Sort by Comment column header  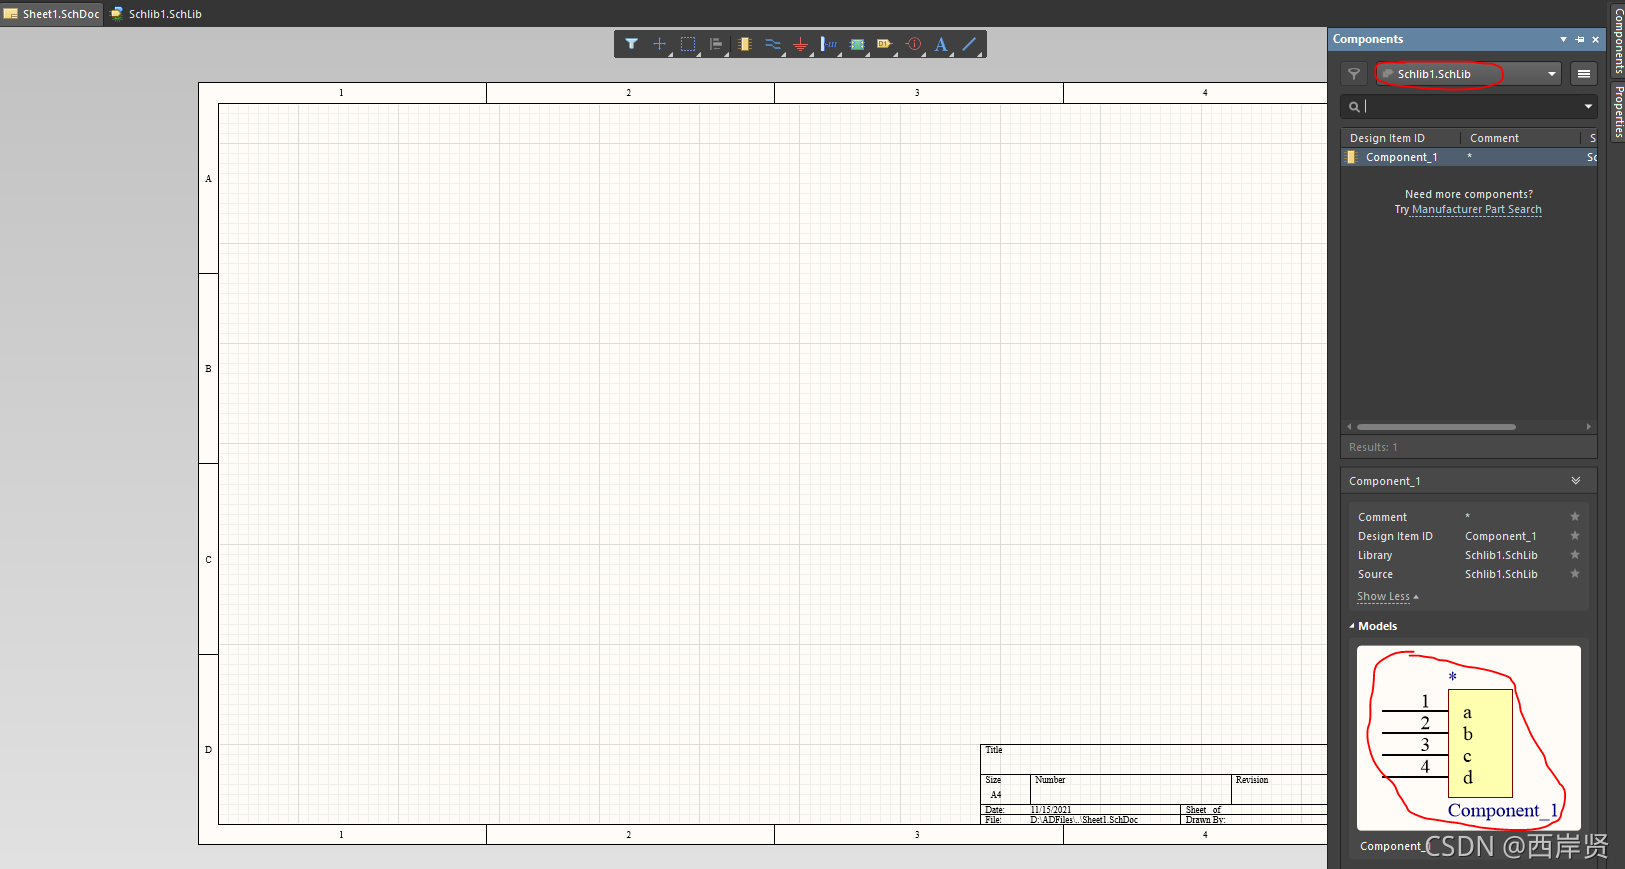(1520, 138)
